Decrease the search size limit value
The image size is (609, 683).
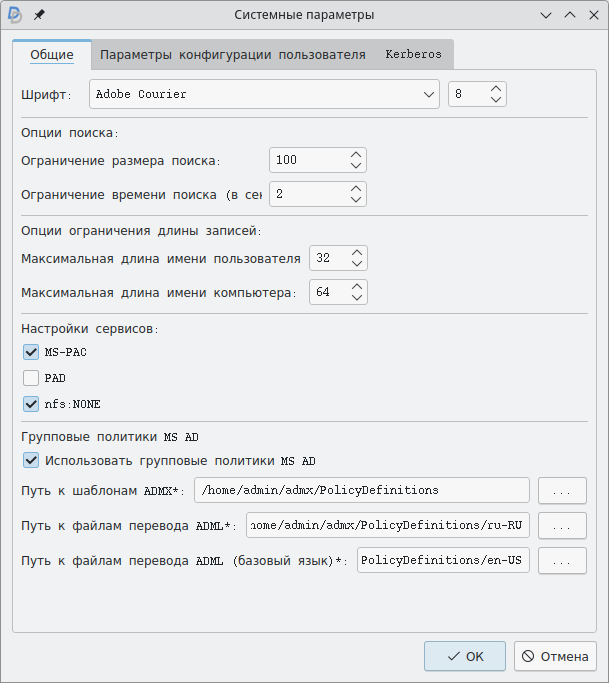pos(356,166)
